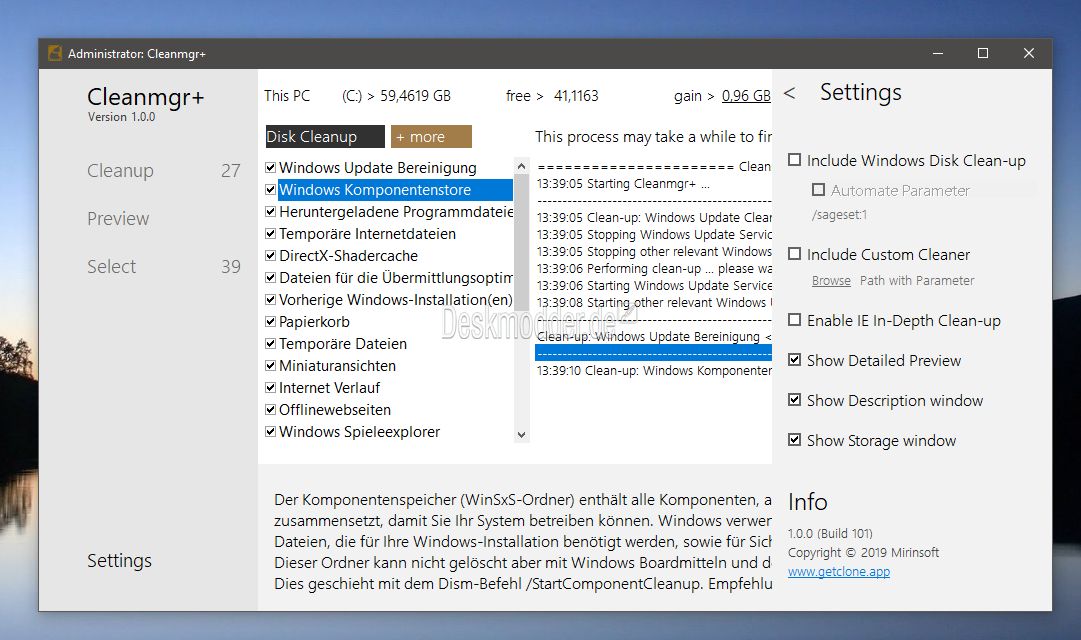
Task: Collapse Settings panel with back arrow
Action: (790, 93)
